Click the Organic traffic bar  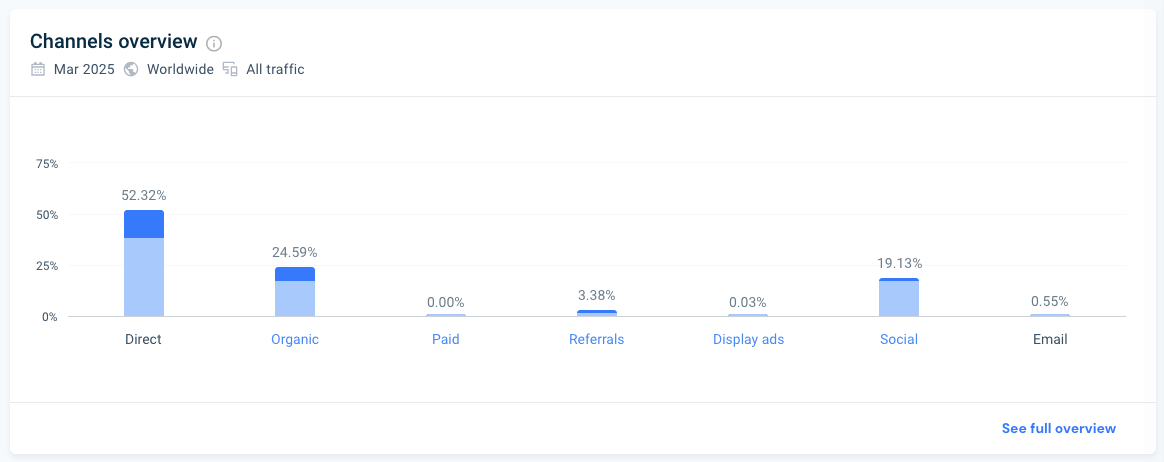tap(295, 292)
